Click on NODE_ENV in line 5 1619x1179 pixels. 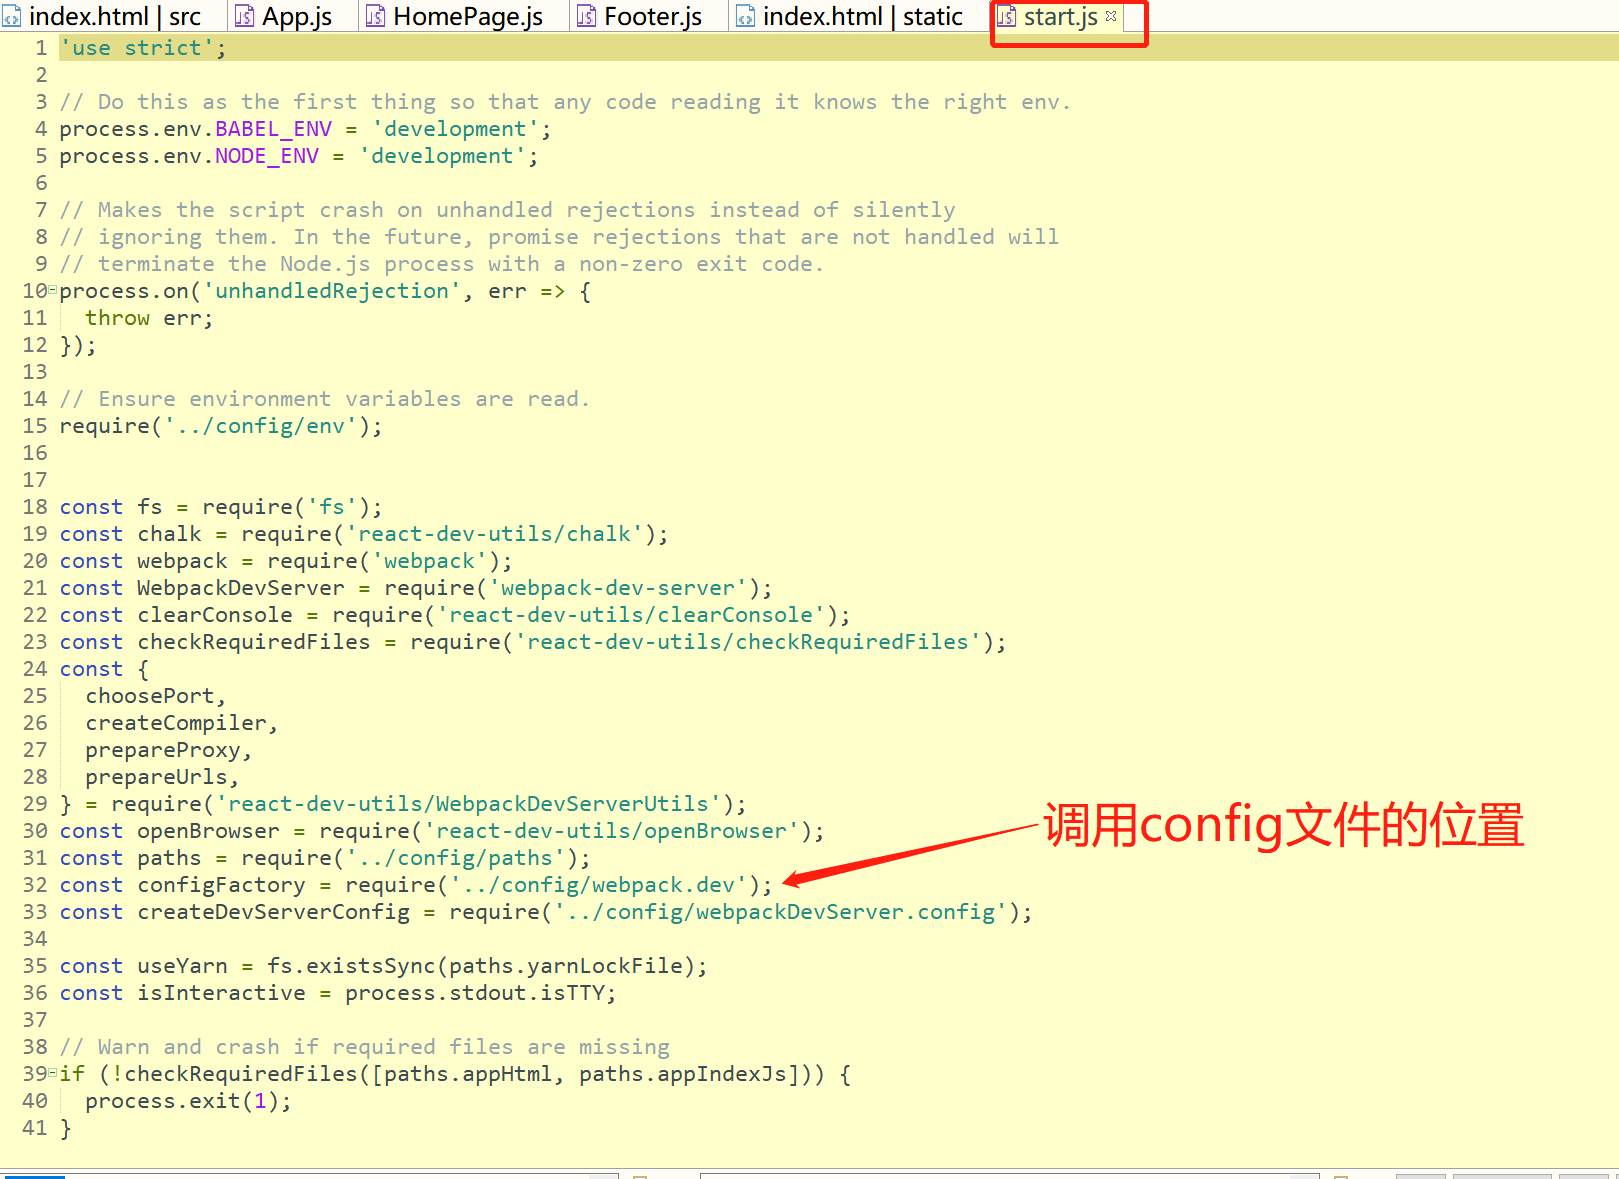[x=267, y=155]
